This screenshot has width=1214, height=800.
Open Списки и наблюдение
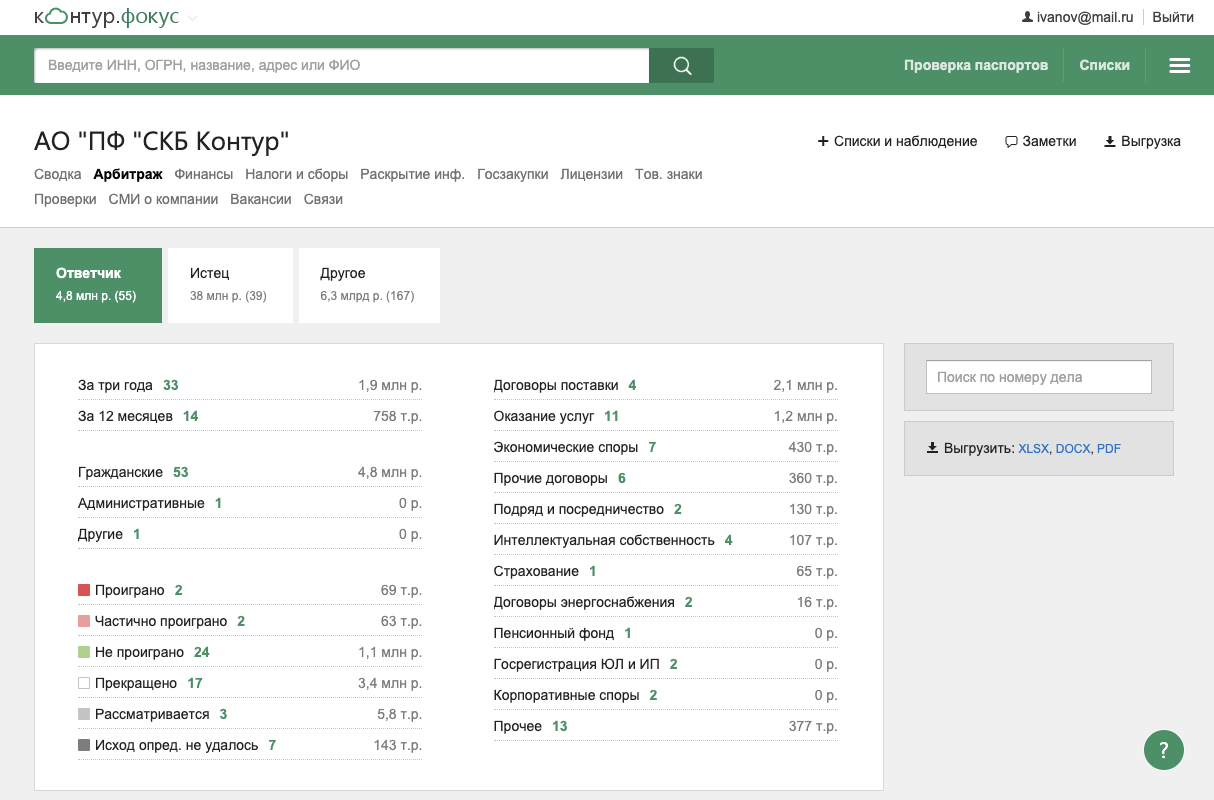pos(898,142)
